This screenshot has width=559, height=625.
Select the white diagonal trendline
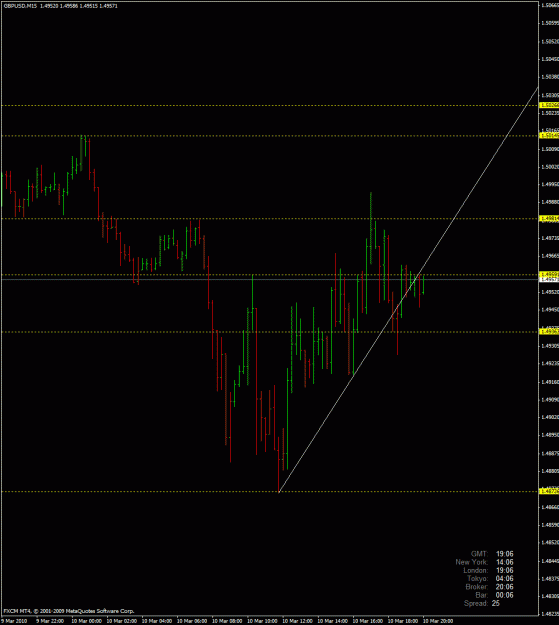[408, 289]
